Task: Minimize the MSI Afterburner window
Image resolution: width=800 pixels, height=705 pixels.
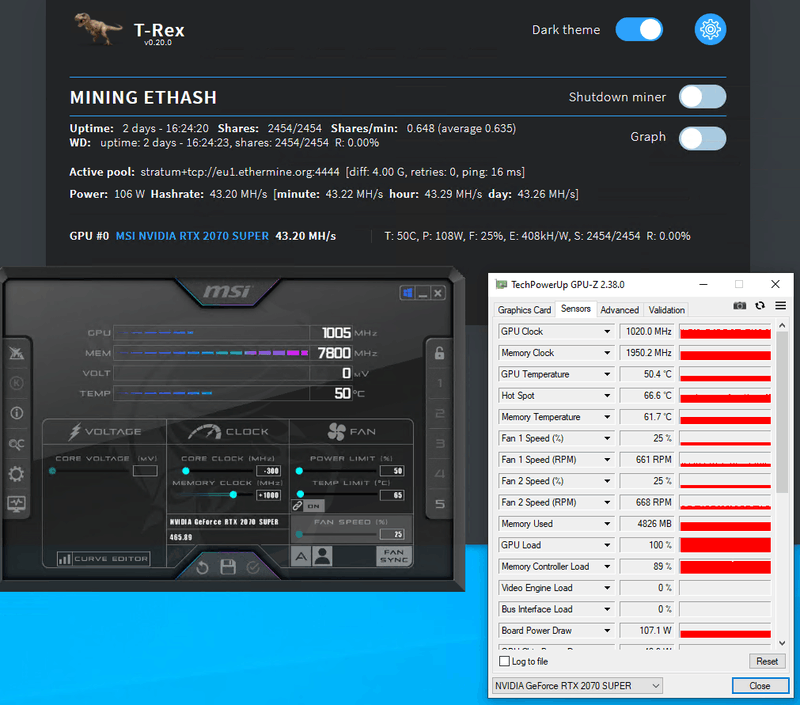Action: pos(422,293)
